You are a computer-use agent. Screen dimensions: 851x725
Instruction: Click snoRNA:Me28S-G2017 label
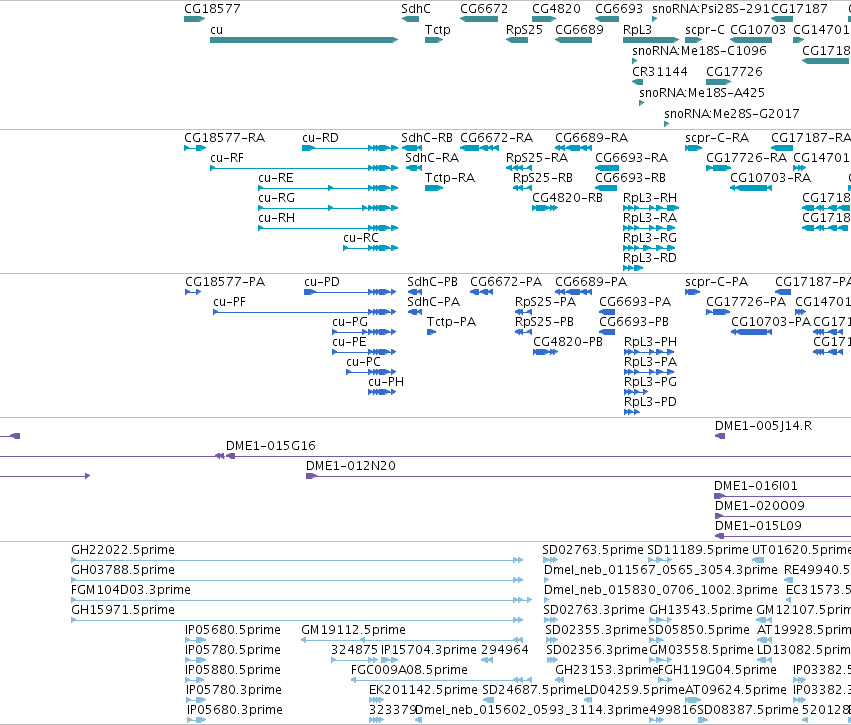[x=732, y=114]
